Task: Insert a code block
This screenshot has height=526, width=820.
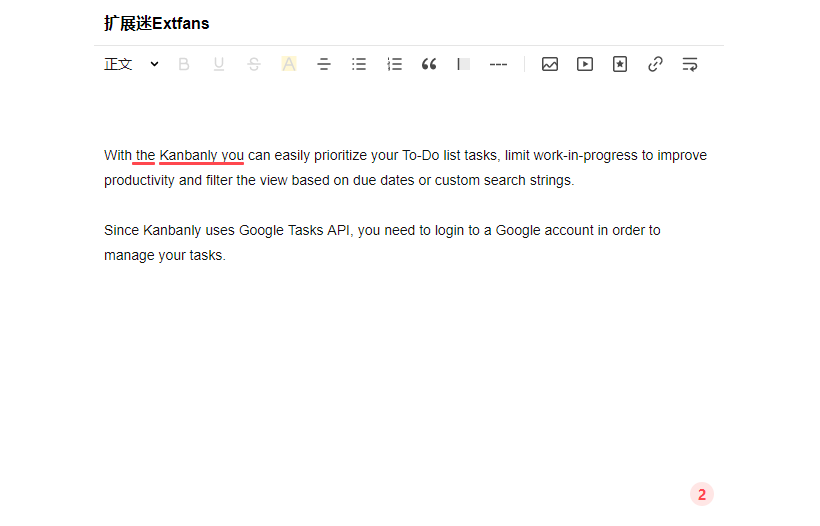Action: [x=463, y=64]
